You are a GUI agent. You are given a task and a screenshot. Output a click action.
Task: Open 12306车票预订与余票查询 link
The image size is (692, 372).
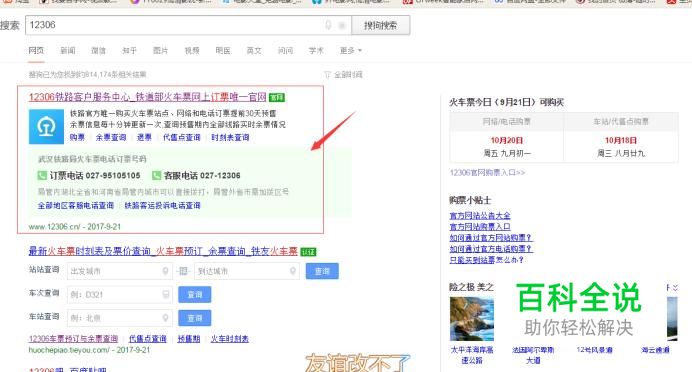click(x=73, y=339)
